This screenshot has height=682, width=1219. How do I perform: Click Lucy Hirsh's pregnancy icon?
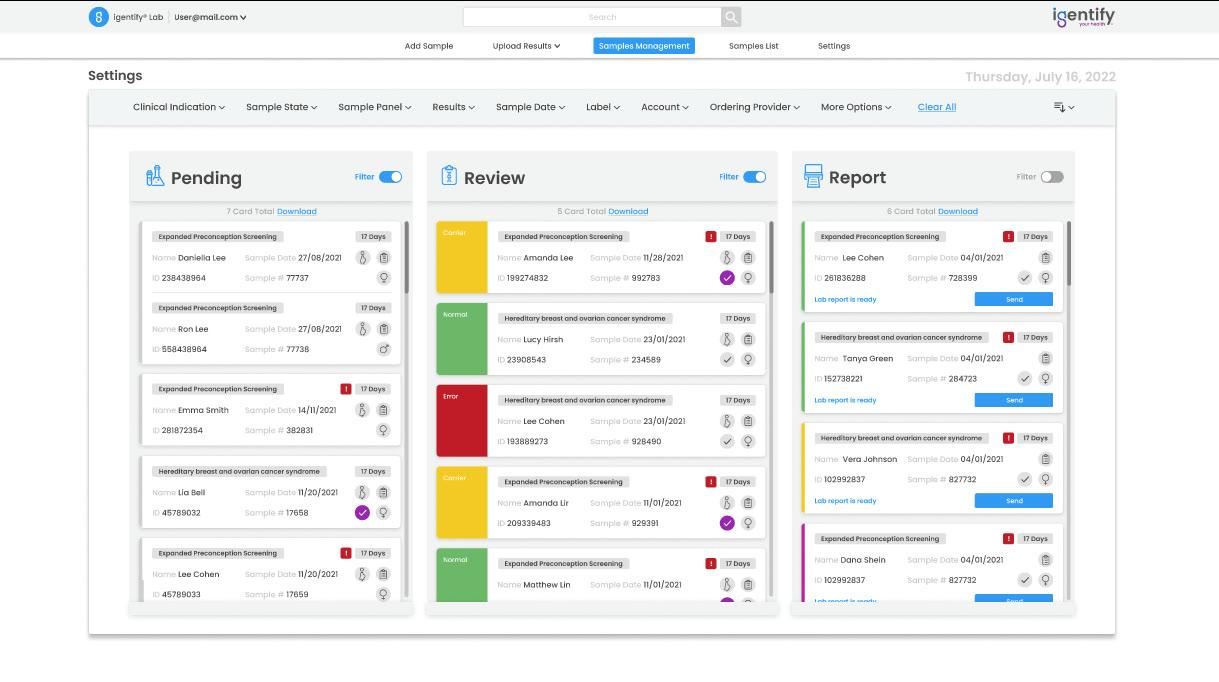tap(727, 339)
